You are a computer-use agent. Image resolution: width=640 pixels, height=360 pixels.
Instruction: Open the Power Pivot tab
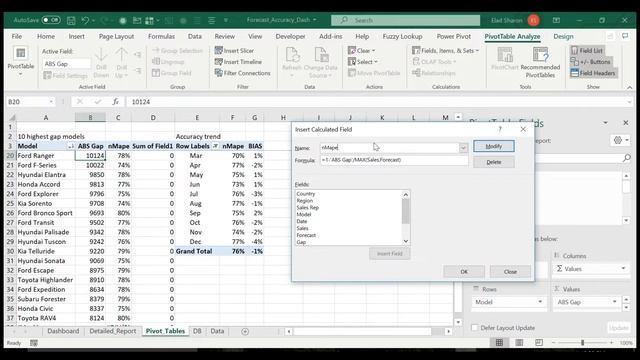(453, 36)
